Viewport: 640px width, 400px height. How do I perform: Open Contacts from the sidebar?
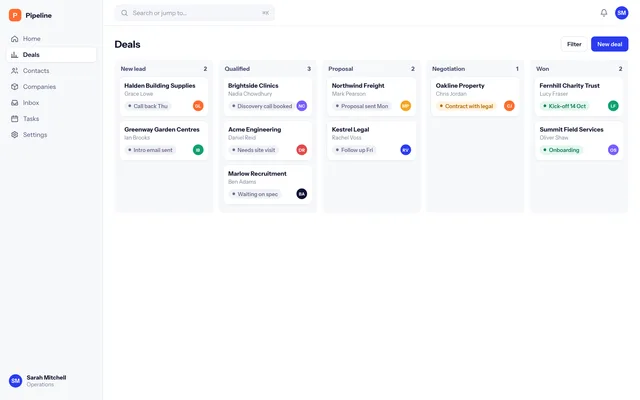pyautogui.click(x=51, y=71)
